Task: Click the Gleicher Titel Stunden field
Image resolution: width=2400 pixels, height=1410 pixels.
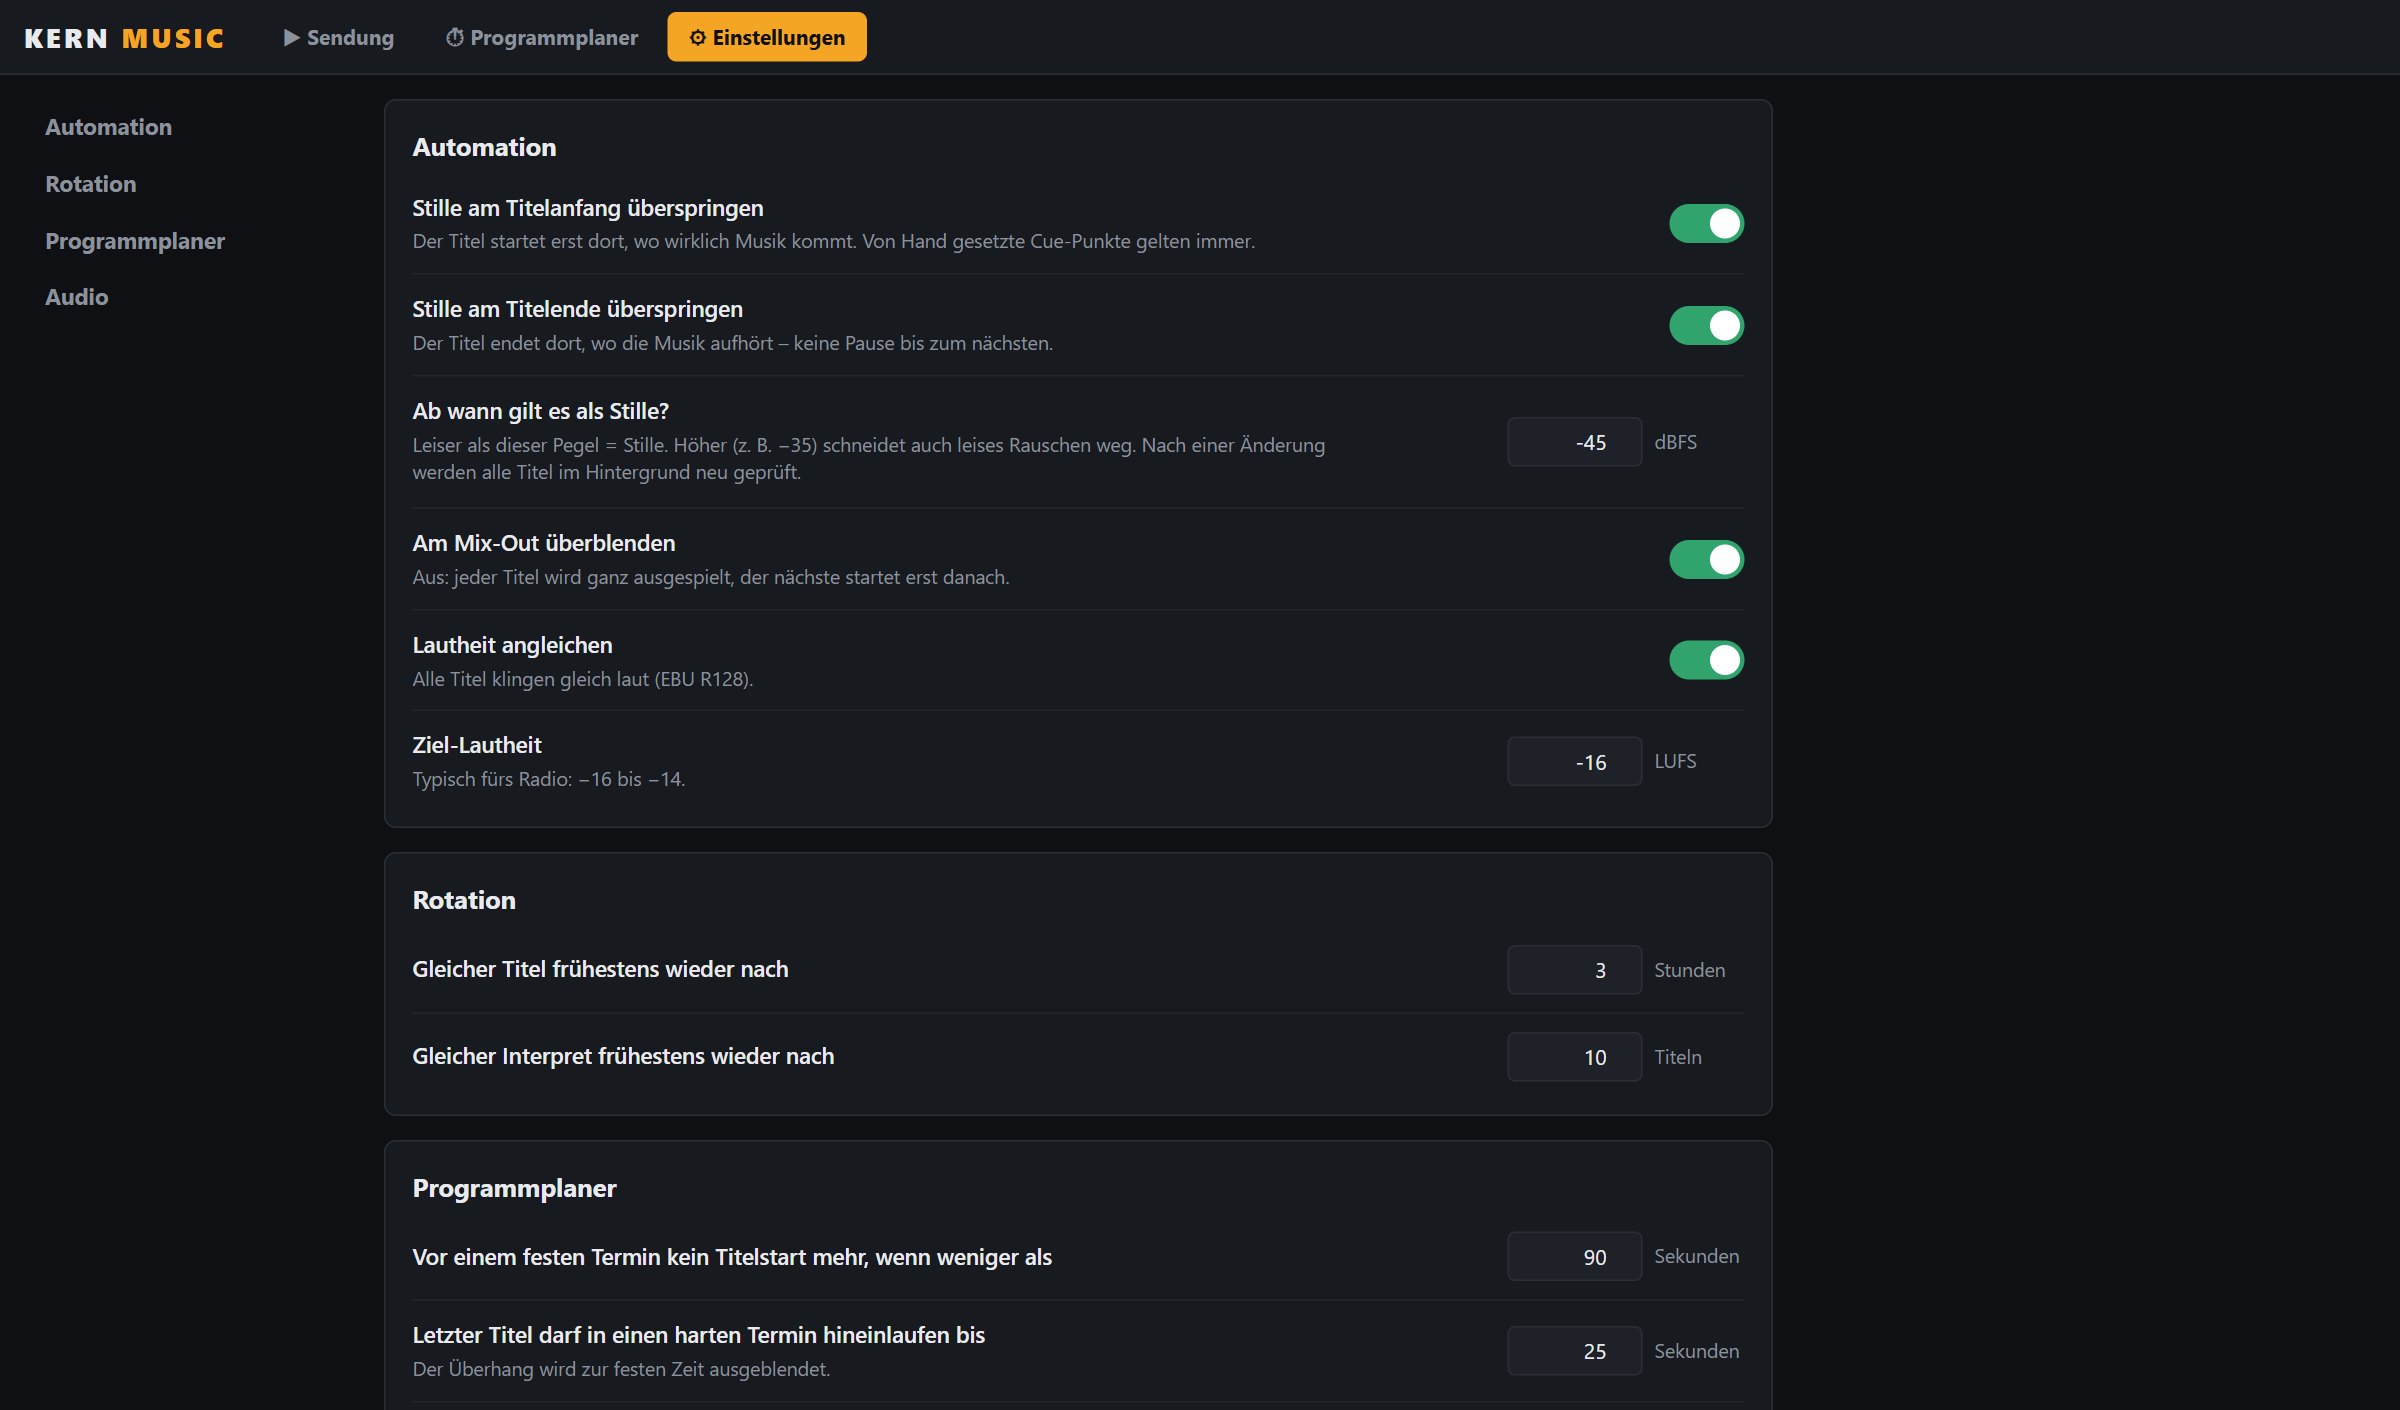Action: coord(1574,970)
